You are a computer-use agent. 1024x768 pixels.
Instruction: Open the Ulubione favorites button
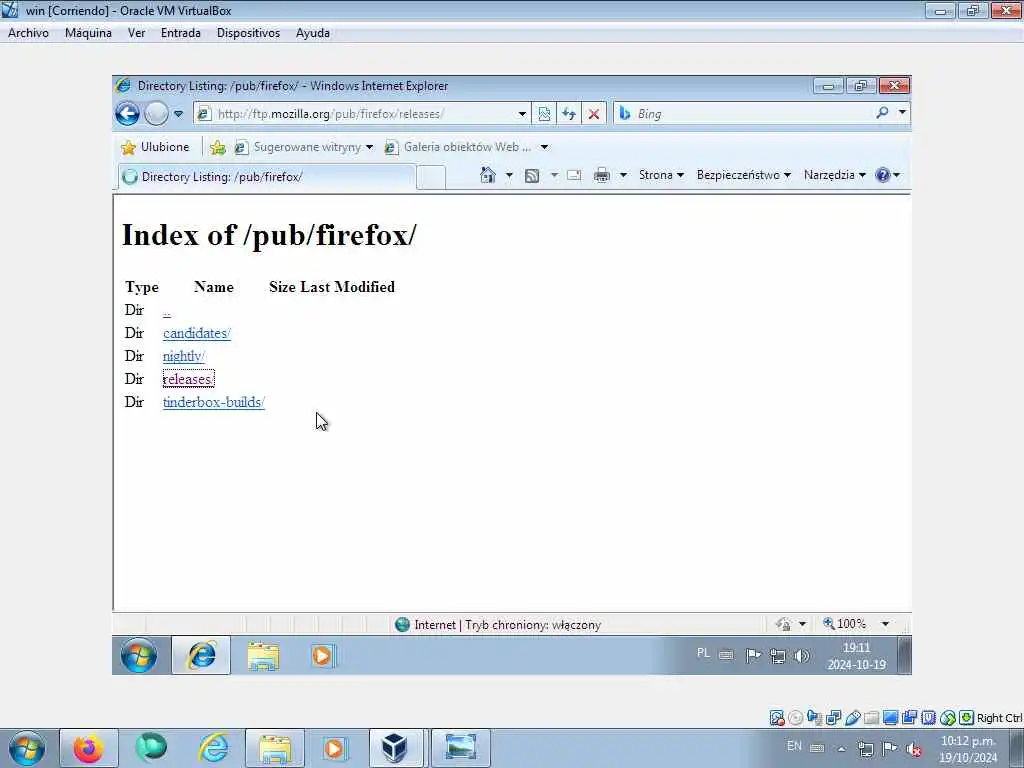point(155,147)
